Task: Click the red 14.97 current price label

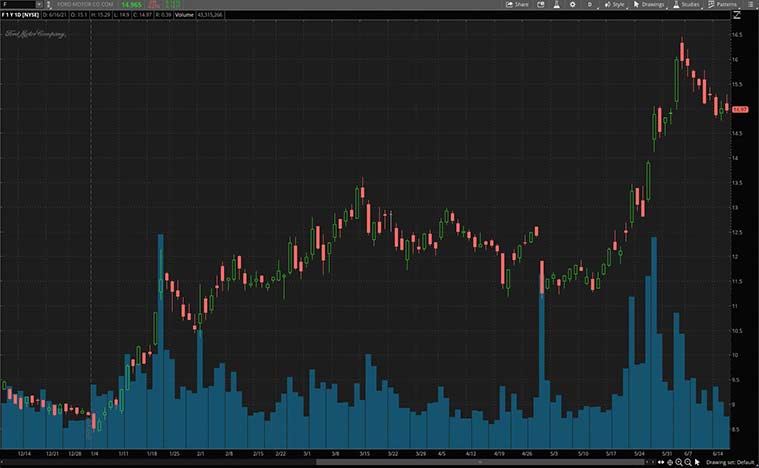Action: pos(740,109)
